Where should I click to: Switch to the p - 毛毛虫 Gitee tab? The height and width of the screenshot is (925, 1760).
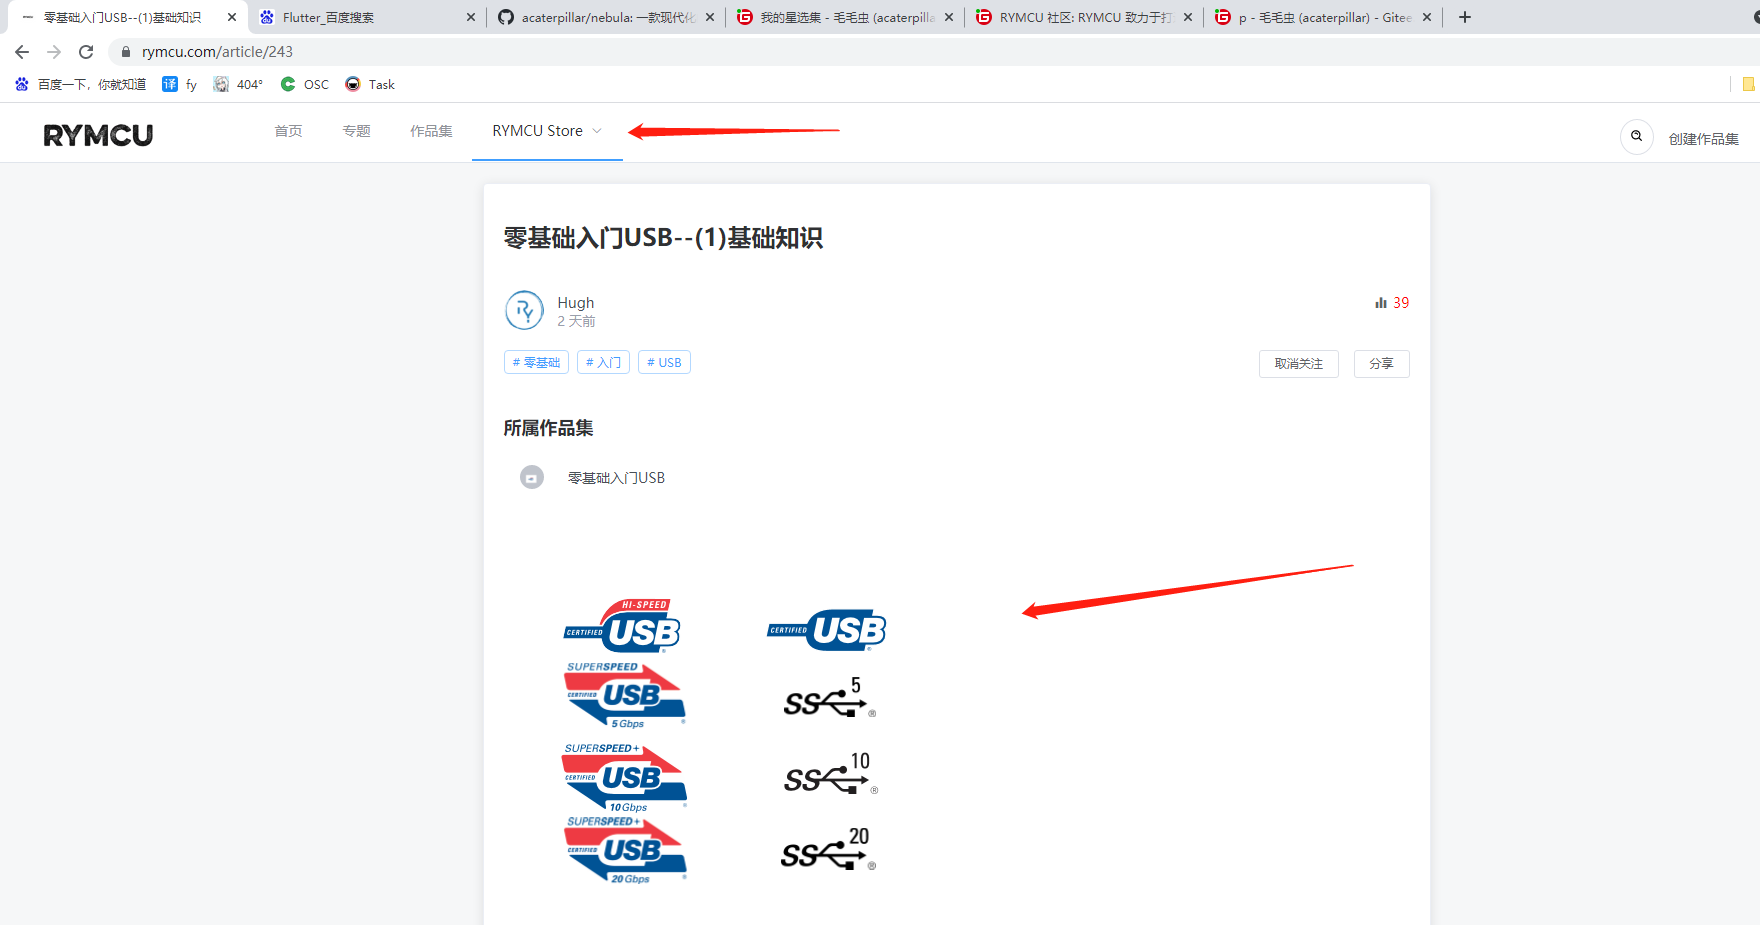click(x=1324, y=17)
